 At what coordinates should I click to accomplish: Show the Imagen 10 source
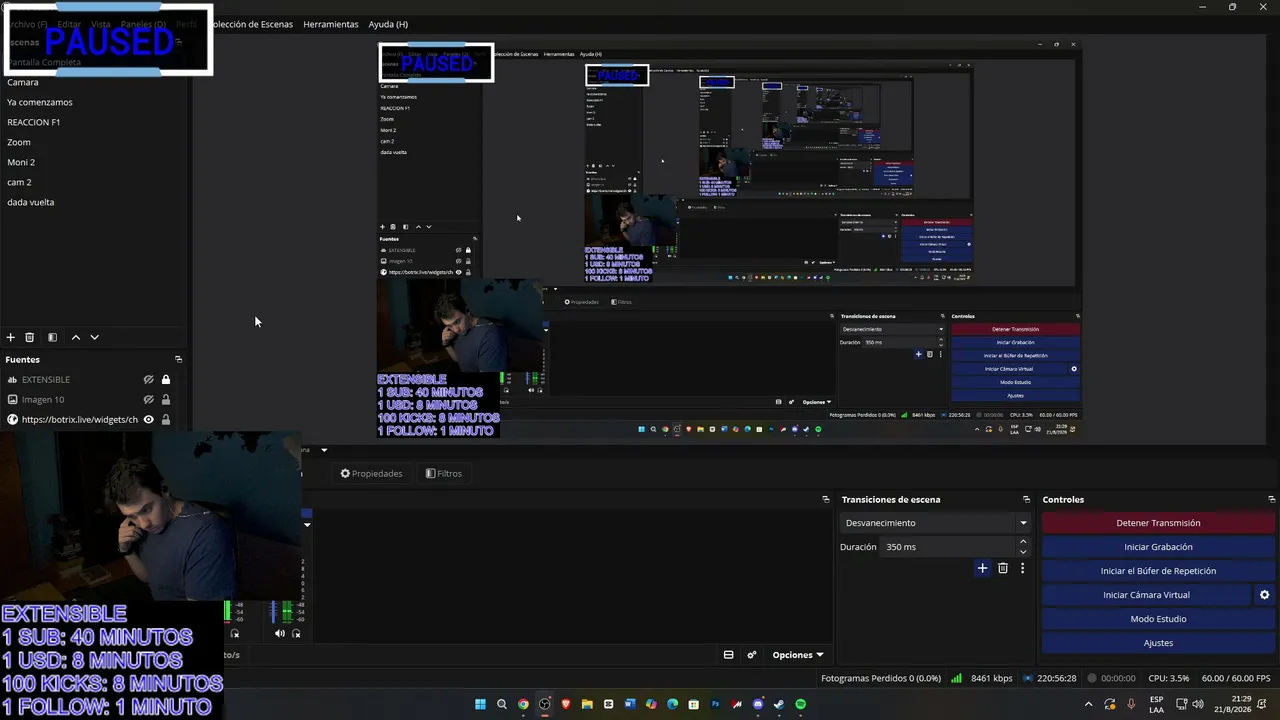148,400
